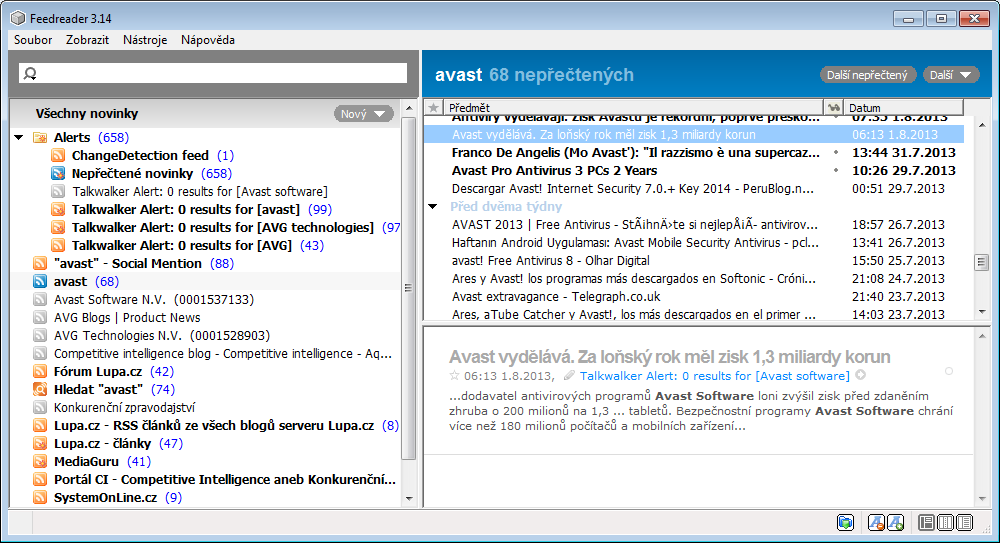Image resolution: width=1000 pixels, height=543 pixels.
Task: Switch to the two-pane list layout icon
Action: [965, 523]
